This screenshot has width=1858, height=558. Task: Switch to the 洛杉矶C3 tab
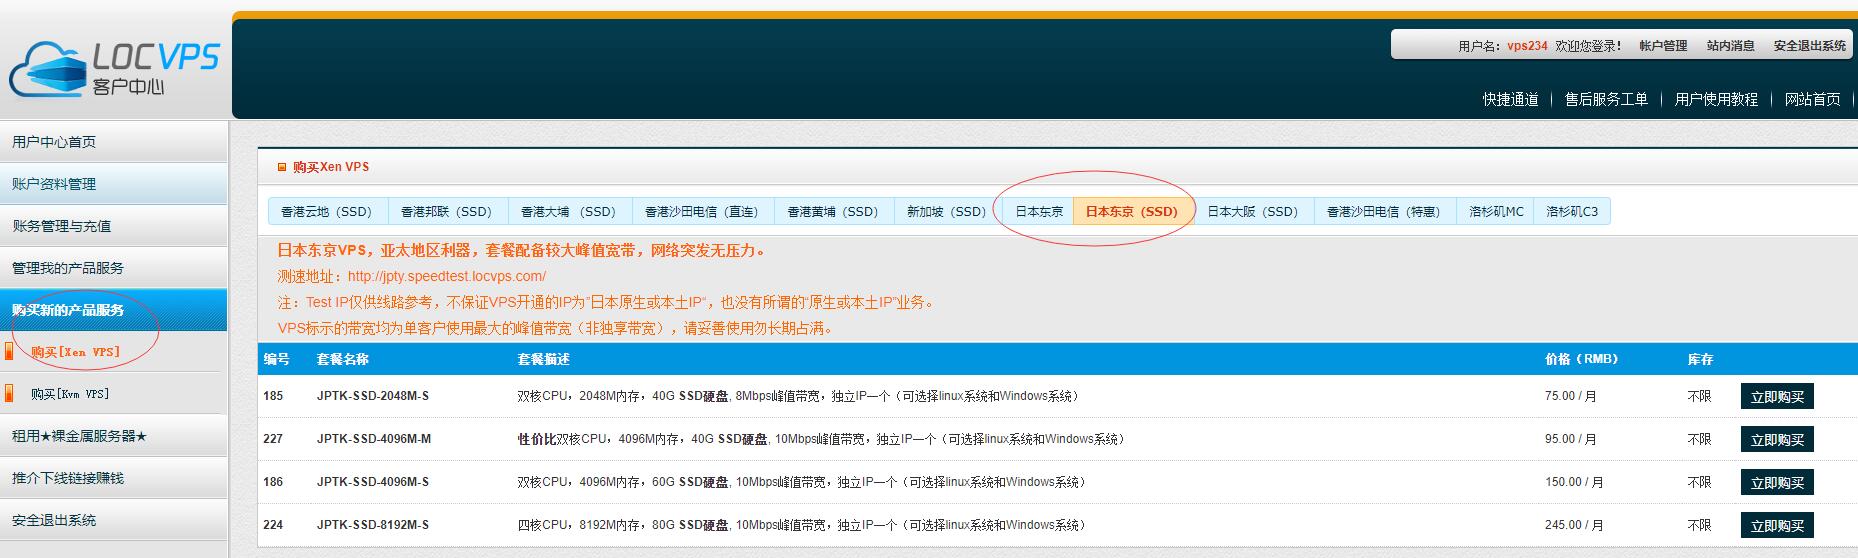coord(1572,211)
